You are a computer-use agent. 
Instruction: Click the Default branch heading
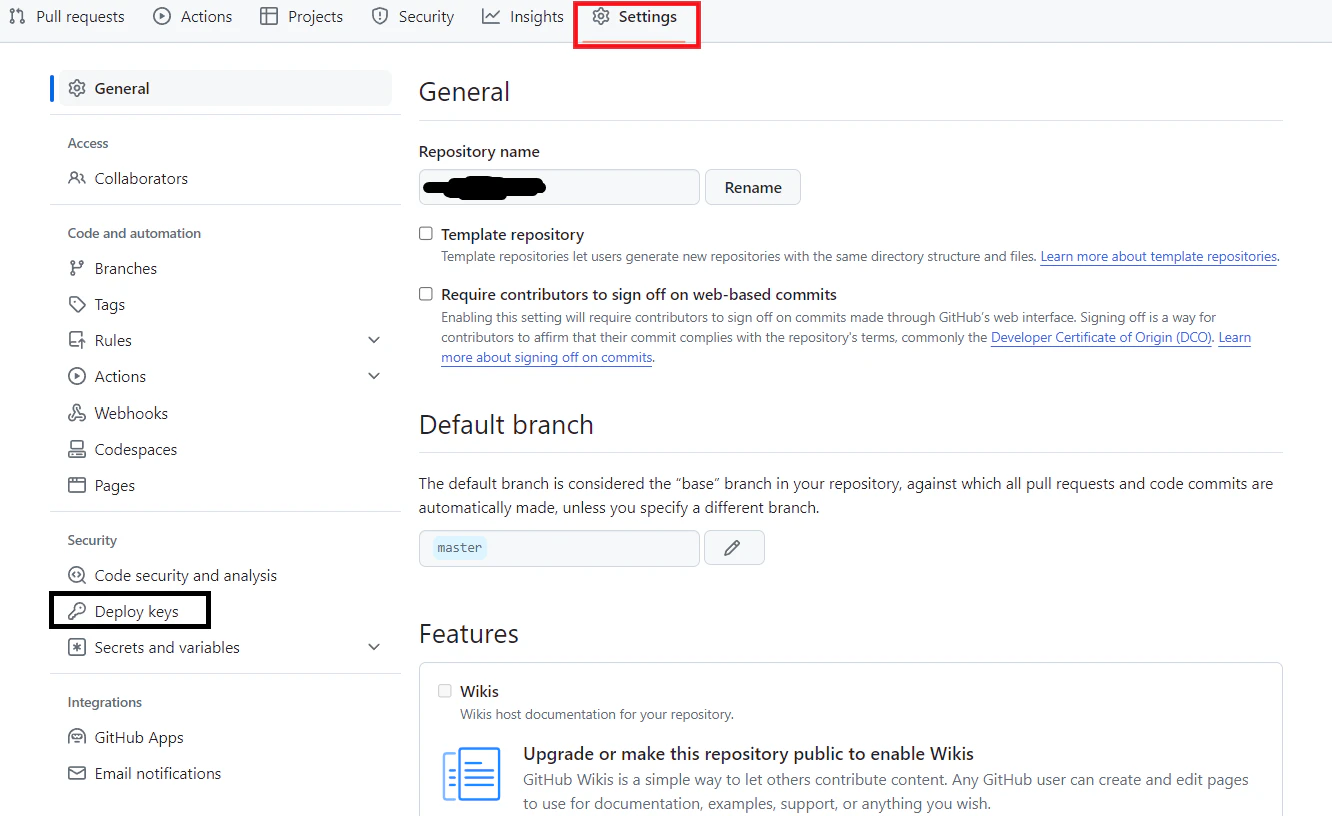pyautogui.click(x=506, y=425)
